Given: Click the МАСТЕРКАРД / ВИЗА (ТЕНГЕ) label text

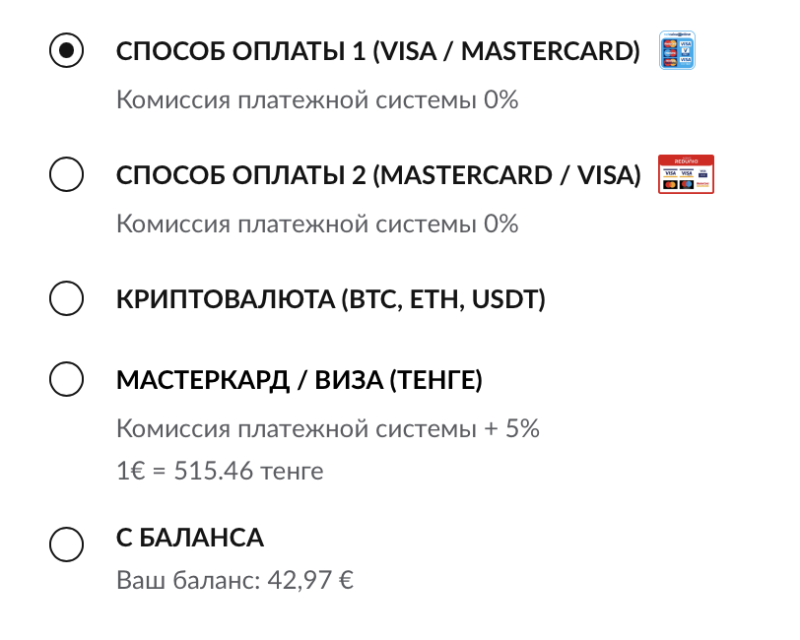Looking at the screenshot, I should tap(299, 380).
